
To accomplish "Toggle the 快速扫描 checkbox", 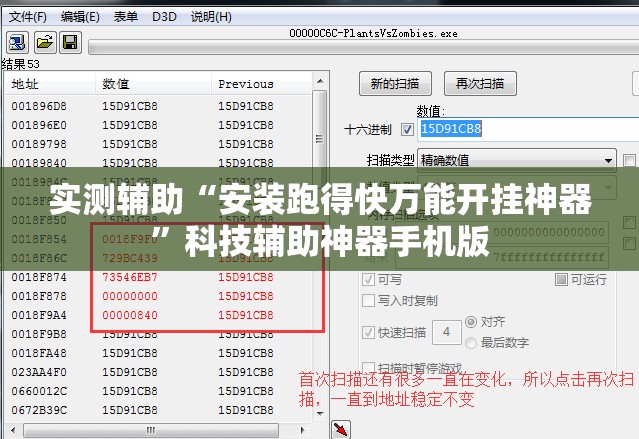I will coord(368,332).
